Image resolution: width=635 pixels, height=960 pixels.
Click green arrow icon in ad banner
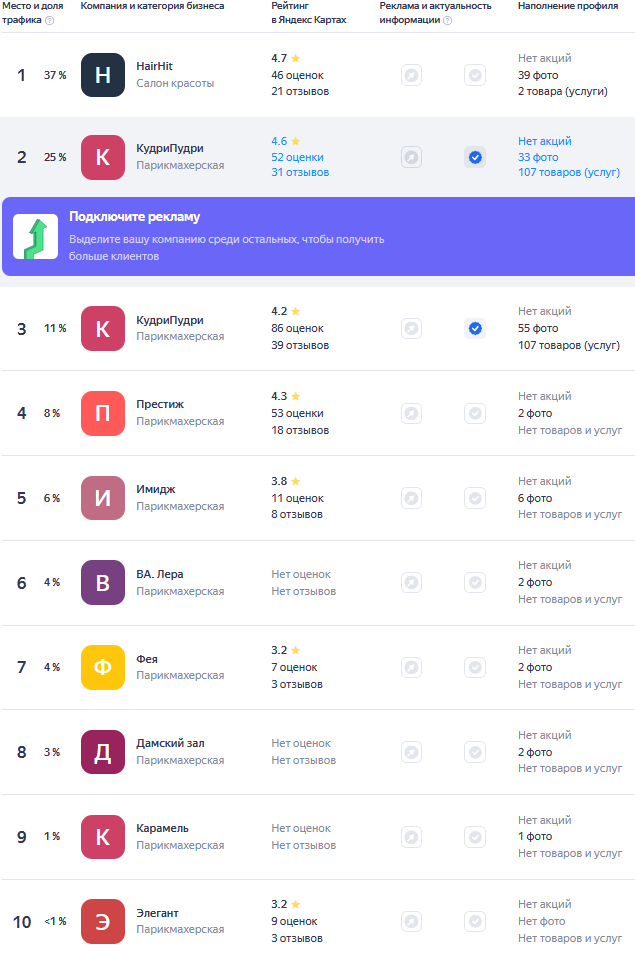36,236
